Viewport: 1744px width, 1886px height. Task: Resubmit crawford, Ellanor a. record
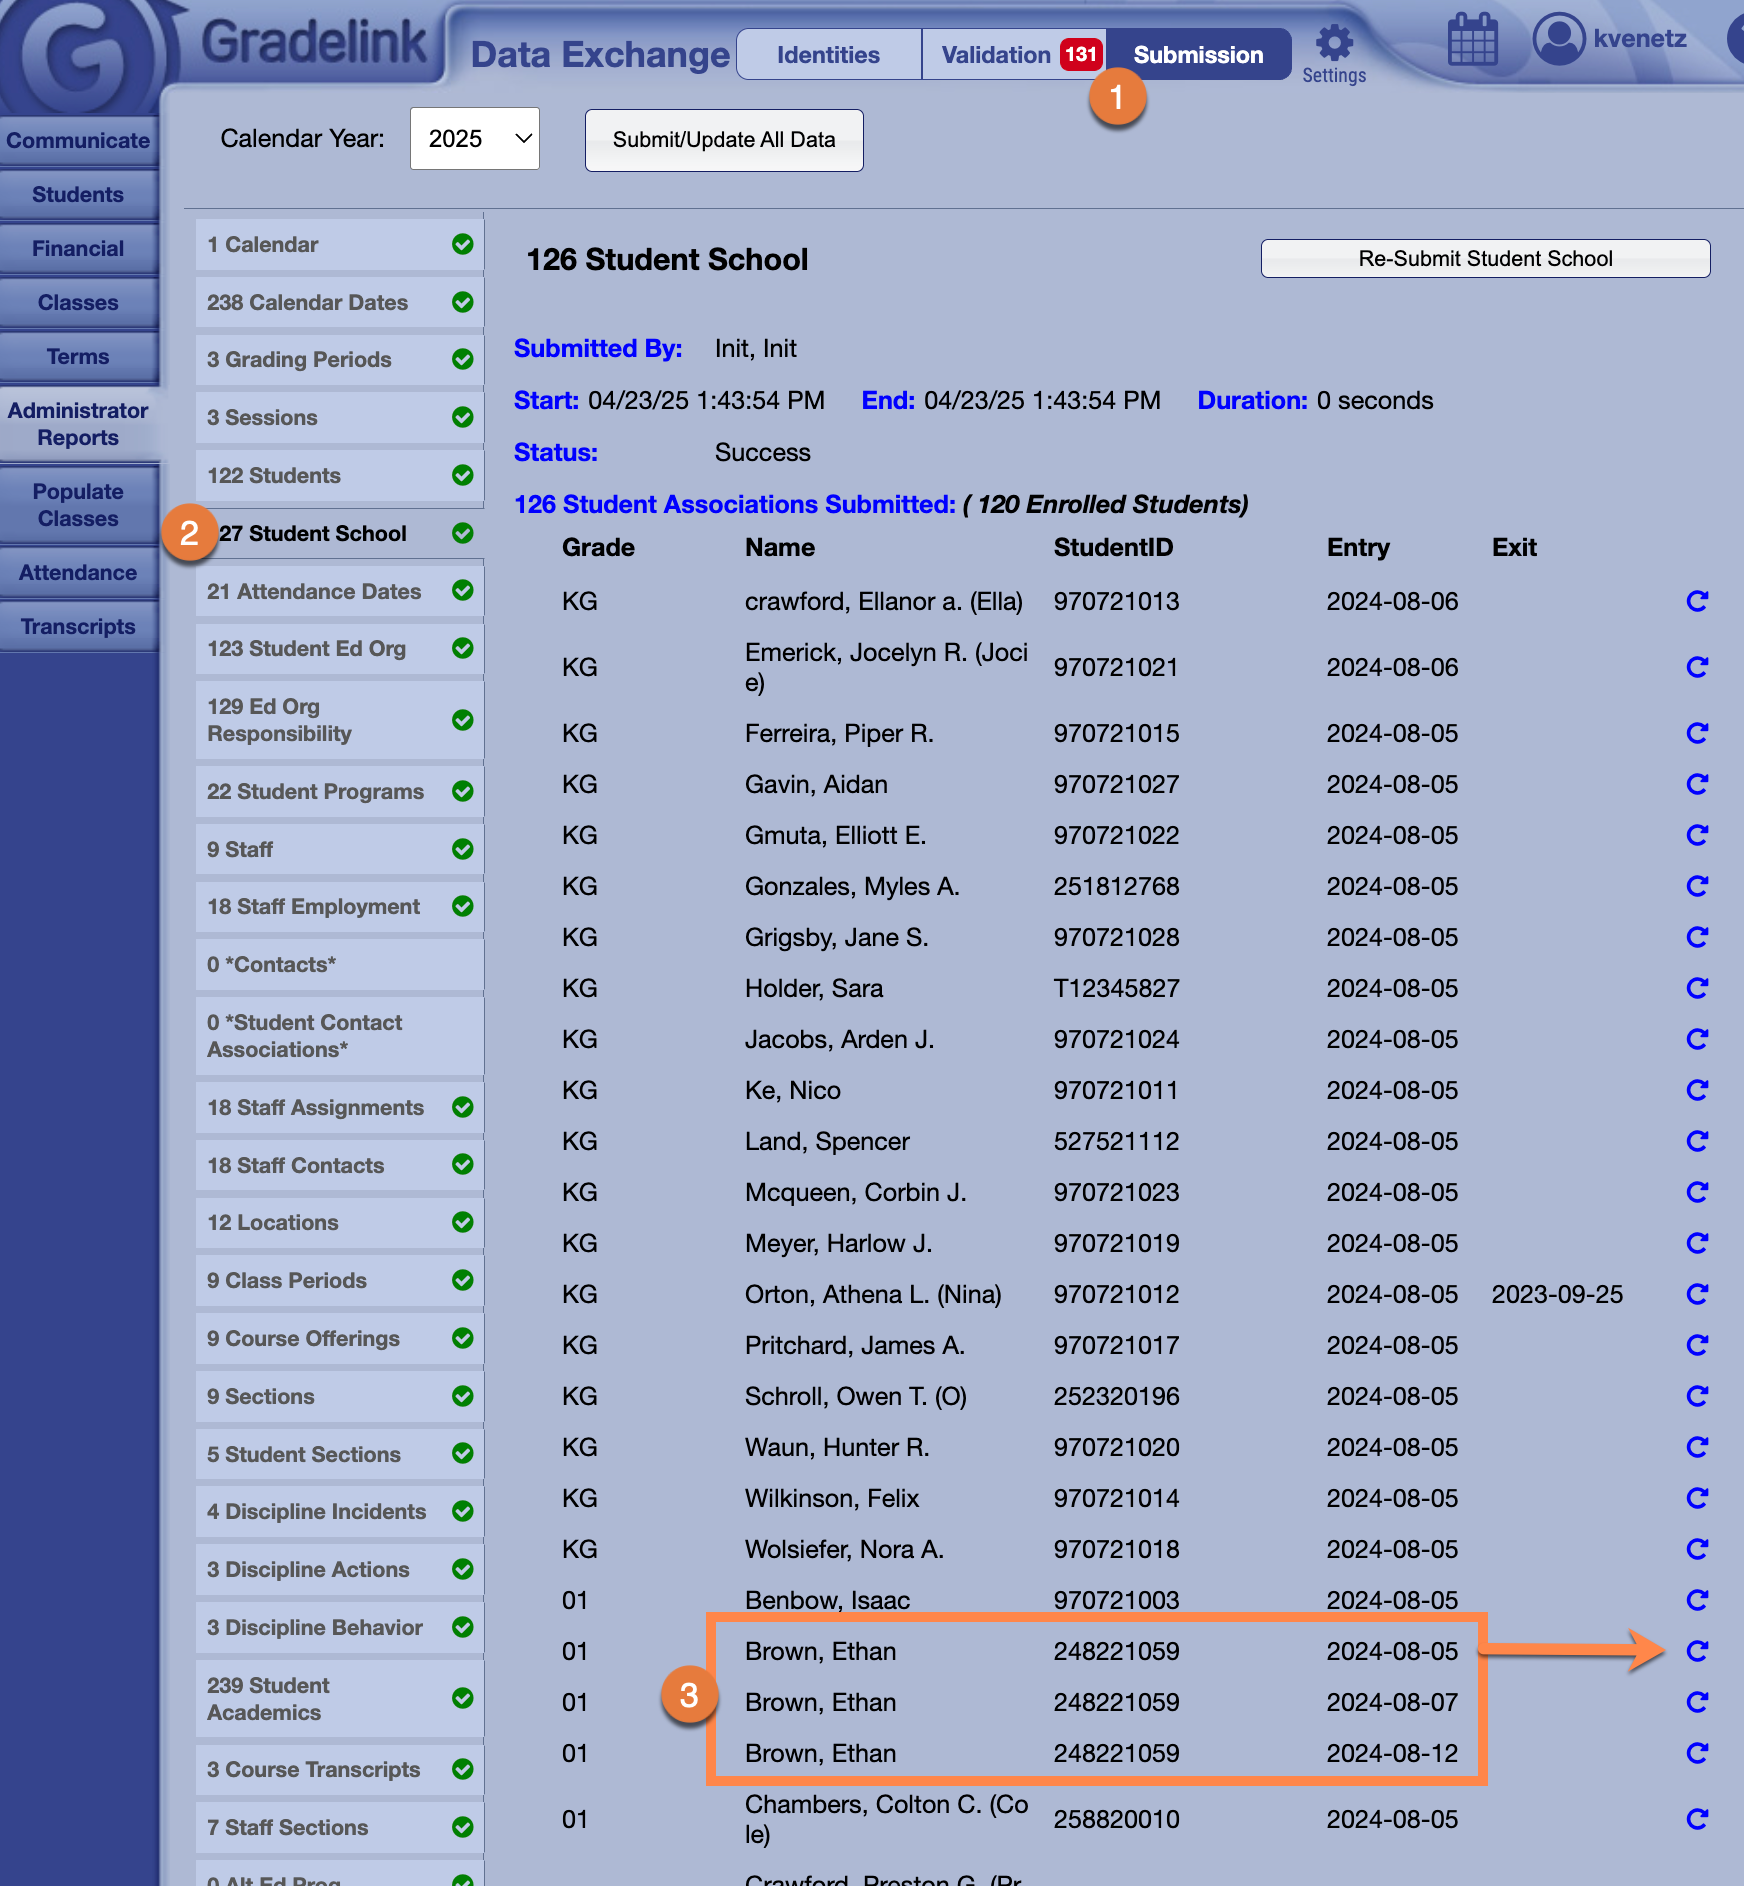(1696, 601)
